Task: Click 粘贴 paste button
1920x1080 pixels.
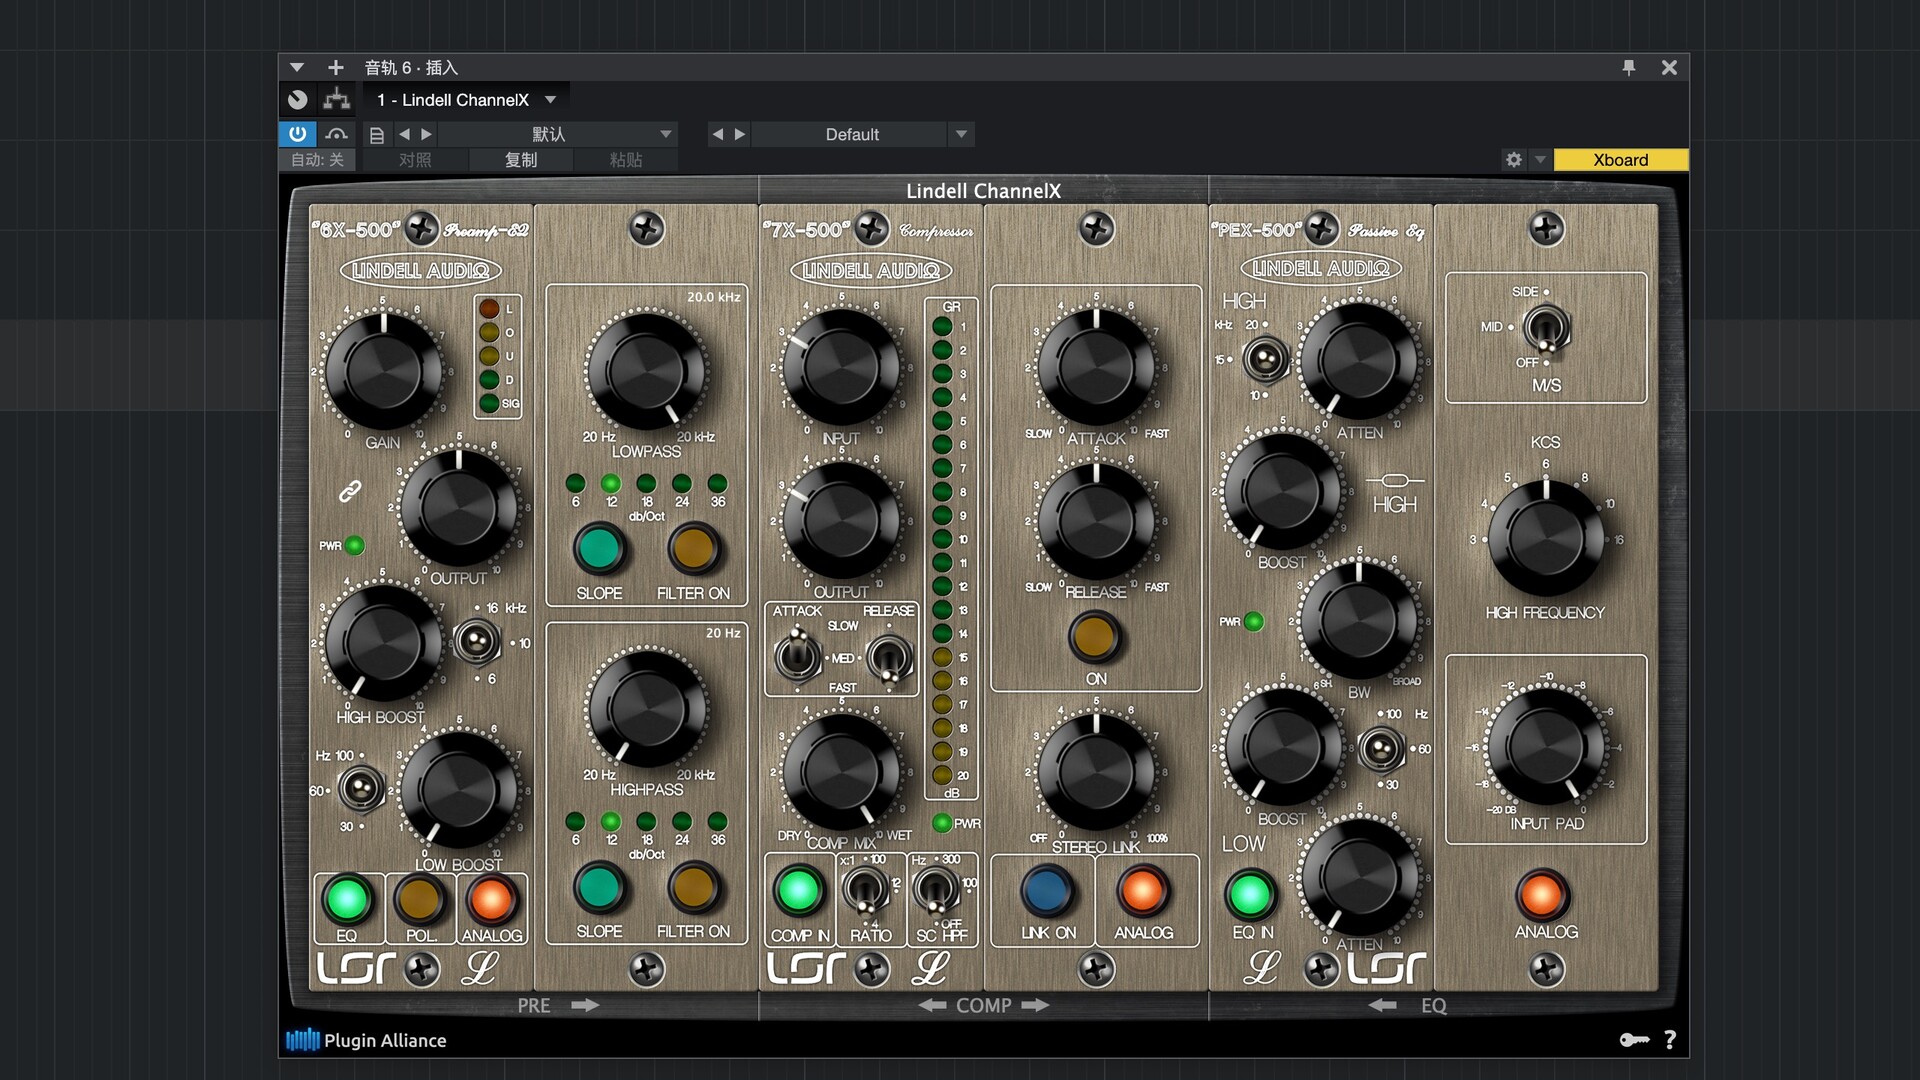Action: click(x=626, y=160)
